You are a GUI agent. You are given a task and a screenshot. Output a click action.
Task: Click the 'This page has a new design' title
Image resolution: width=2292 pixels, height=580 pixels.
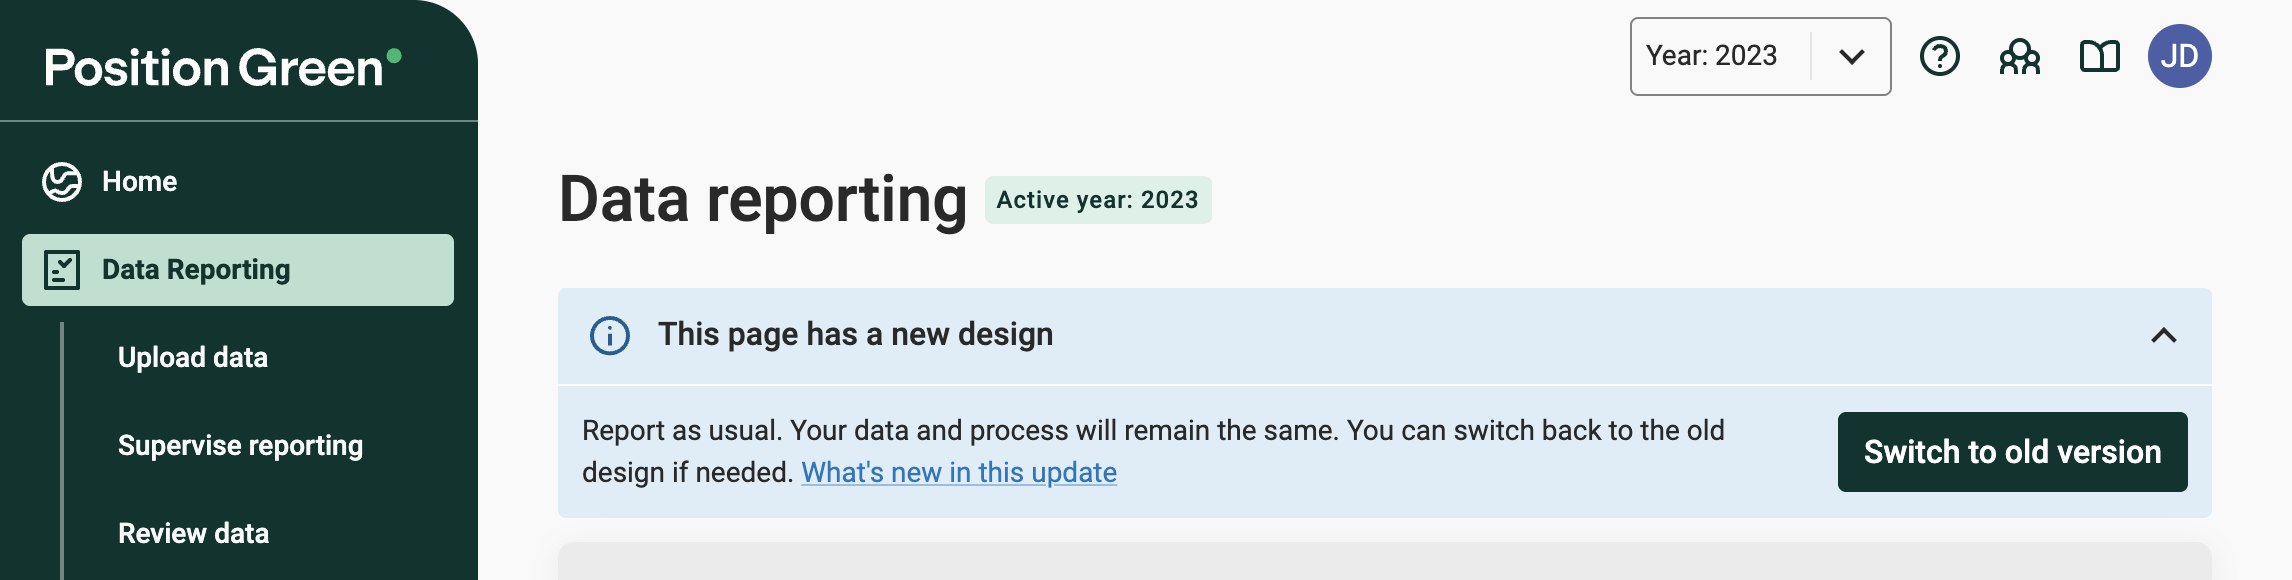click(855, 335)
